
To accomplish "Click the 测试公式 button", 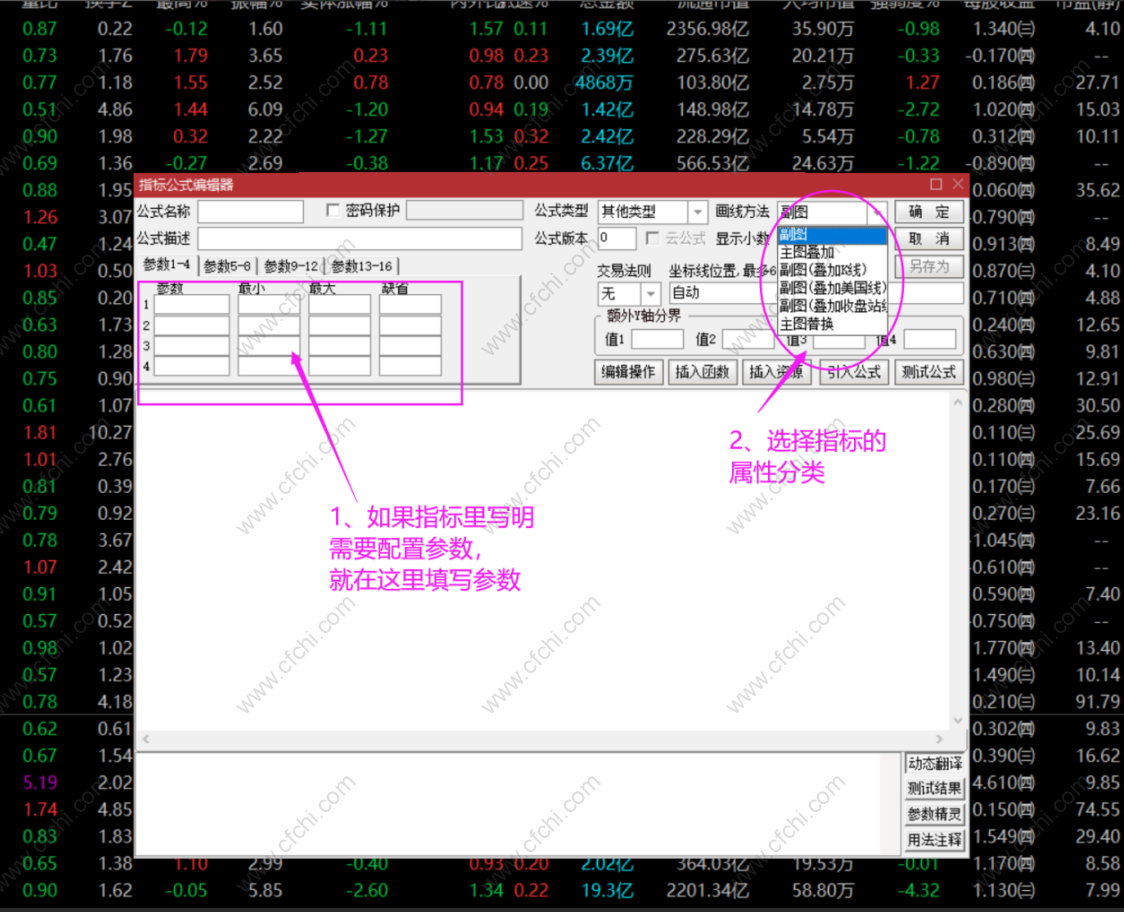I will tap(929, 372).
